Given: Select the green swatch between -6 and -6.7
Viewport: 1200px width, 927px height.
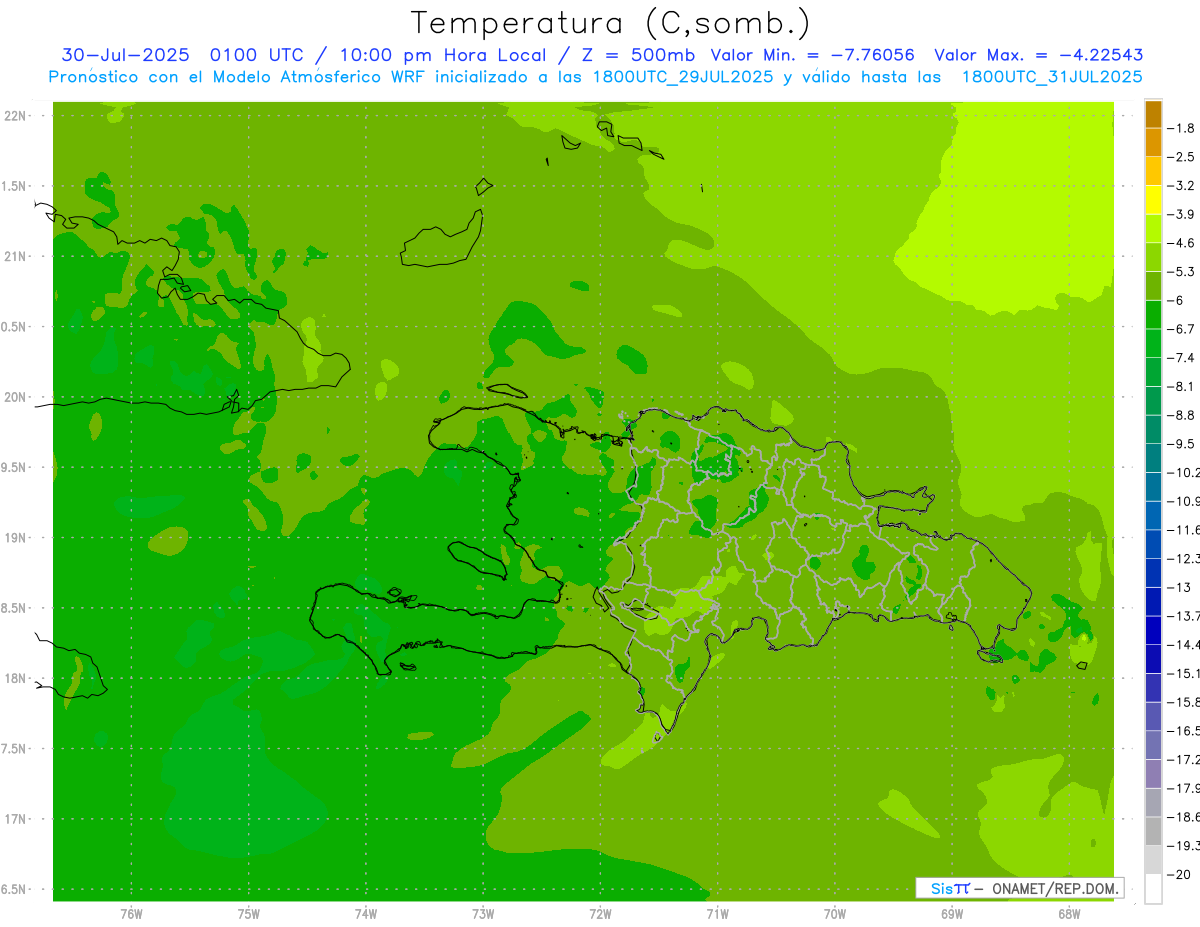Looking at the screenshot, I should [1153, 315].
